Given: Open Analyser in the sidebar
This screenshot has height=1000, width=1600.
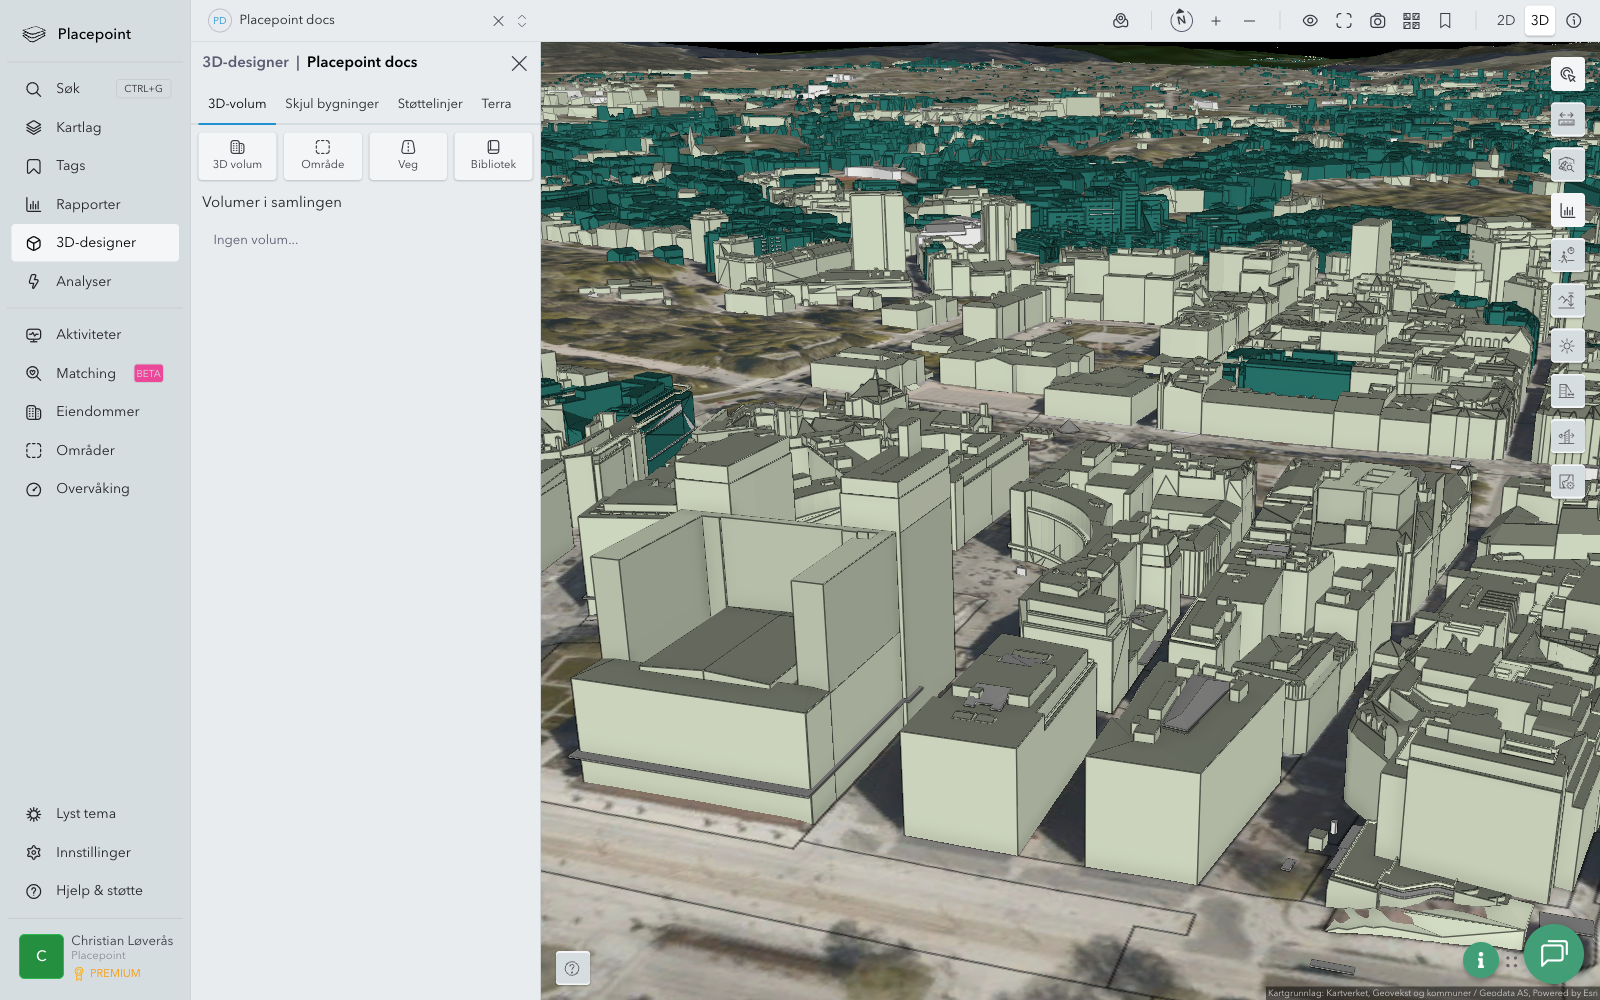Looking at the screenshot, I should click(x=84, y=282).
